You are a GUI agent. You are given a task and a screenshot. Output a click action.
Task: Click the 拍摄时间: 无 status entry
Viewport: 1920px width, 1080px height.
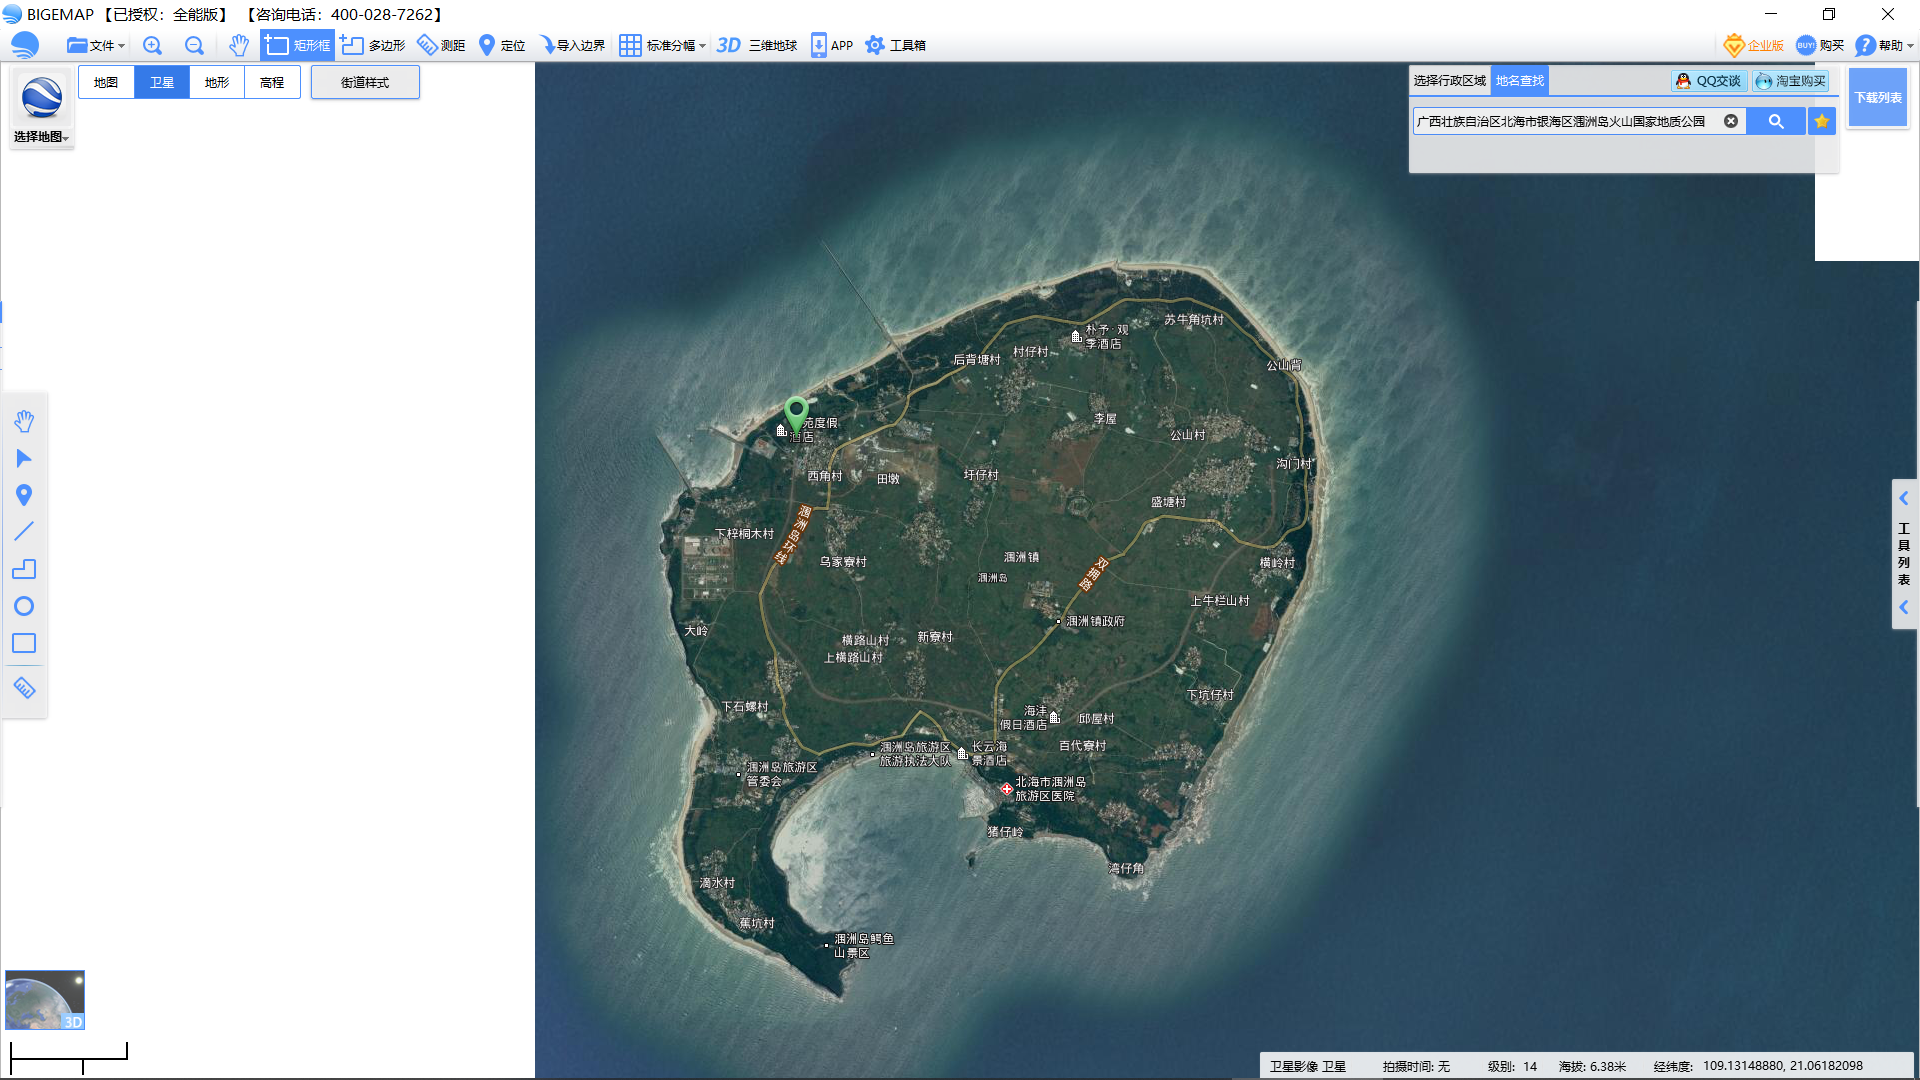pyautogui.click(x=1416, y=1066)
